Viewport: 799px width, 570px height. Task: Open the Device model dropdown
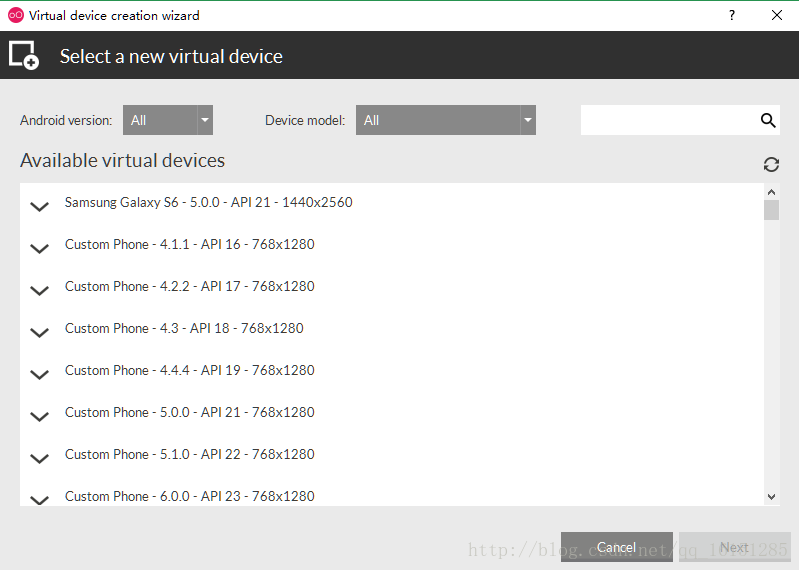point(446,120)
